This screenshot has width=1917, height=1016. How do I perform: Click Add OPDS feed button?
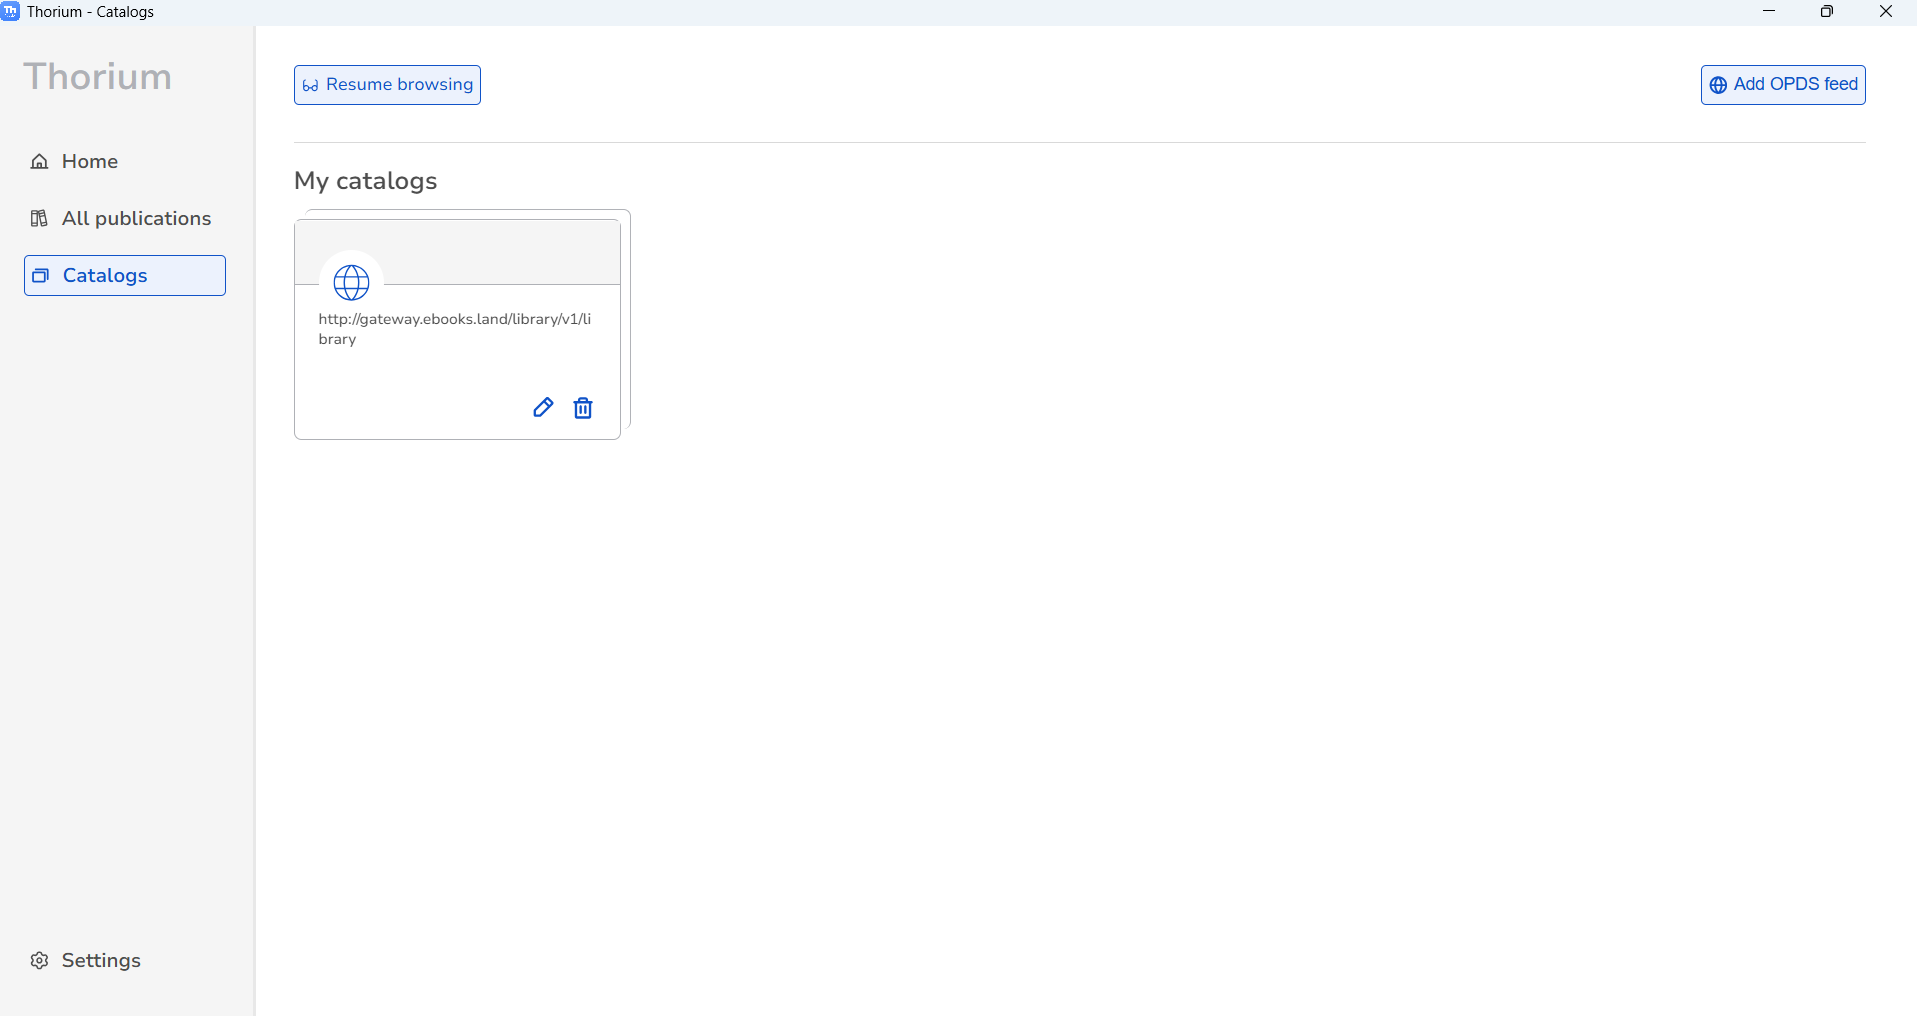coord(1783,85)
